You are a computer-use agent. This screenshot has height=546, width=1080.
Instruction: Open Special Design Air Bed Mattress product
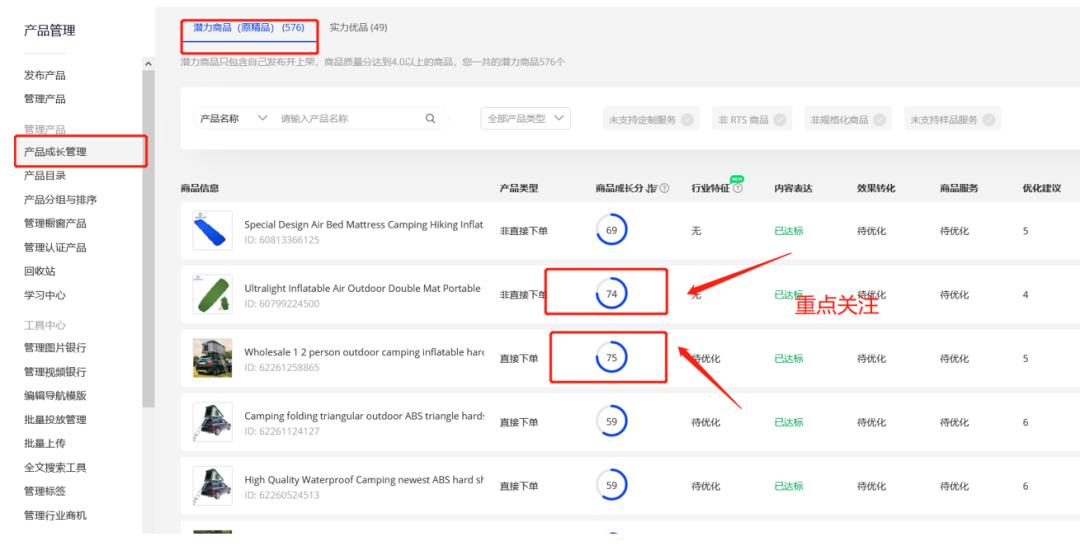click(x=364, y=224)
